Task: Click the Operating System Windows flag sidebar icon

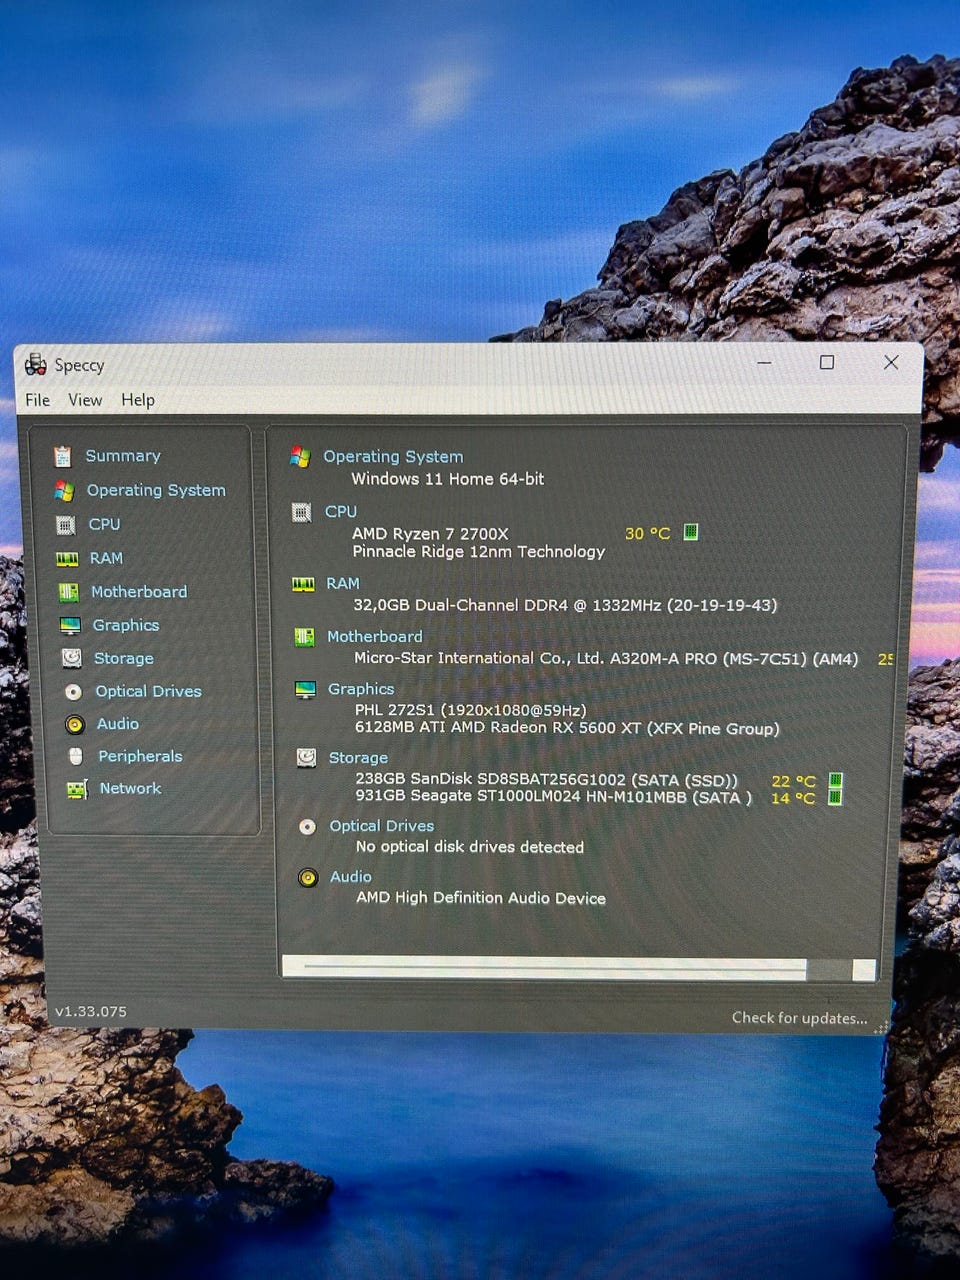Action: pyautogui.click(x=64, y=491)
